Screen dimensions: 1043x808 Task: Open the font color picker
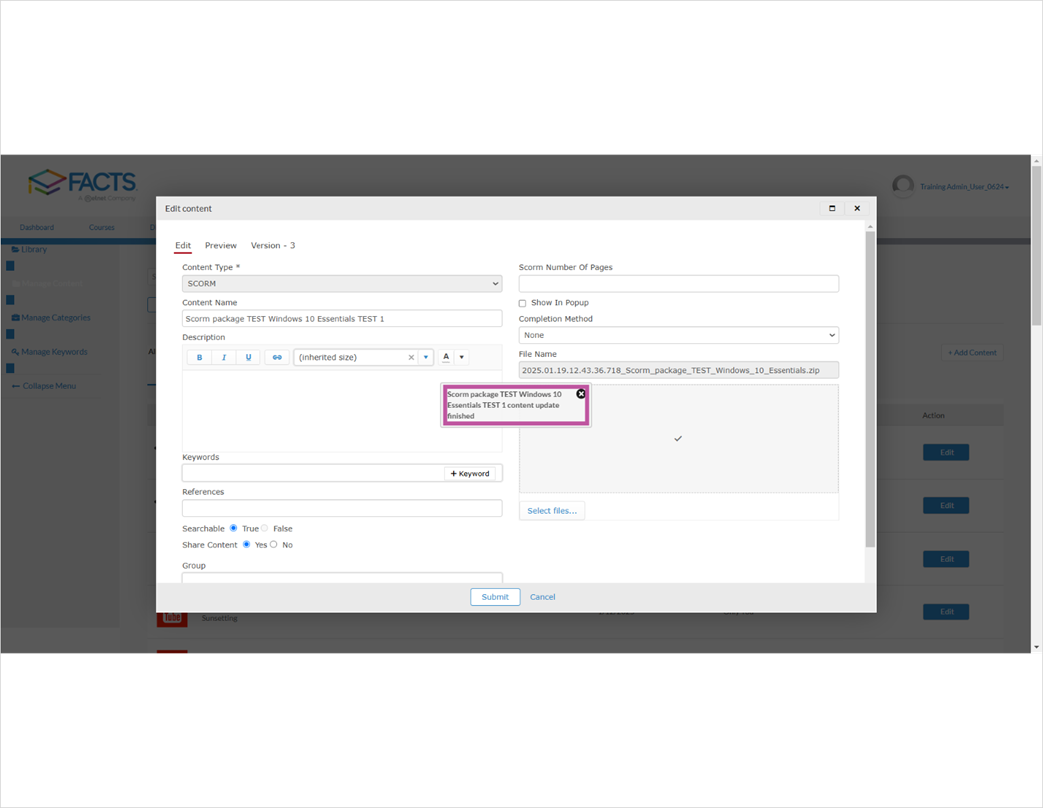coord(446,356)
